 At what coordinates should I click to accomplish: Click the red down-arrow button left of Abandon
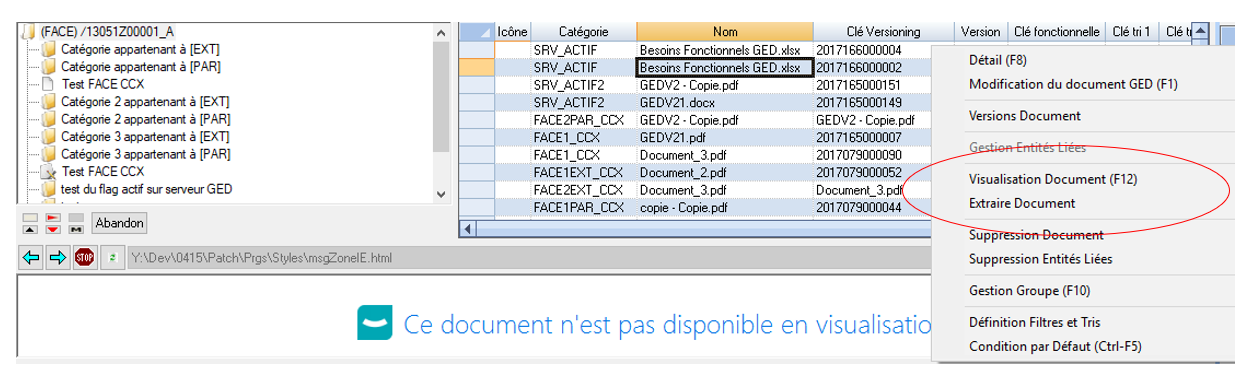pos(53,229)
